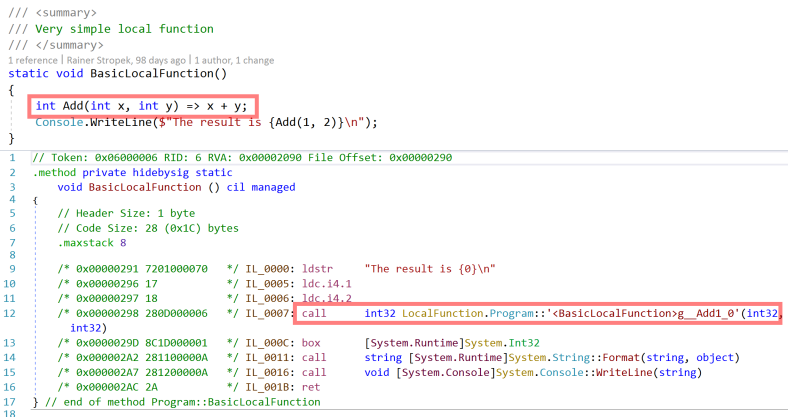Click 'WriteLine' method reference on IL line 15
This screenshot has height=417, width=788.
coord(624,373)
